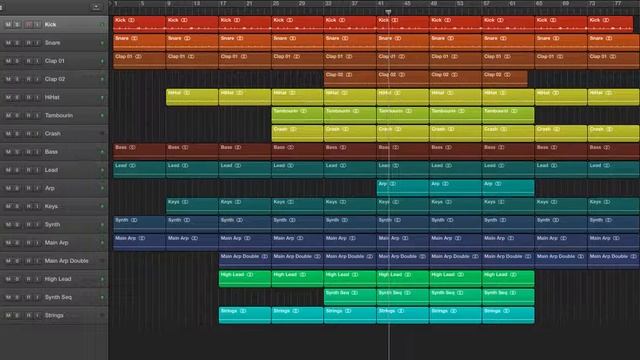Solo the Snare track

17,43
